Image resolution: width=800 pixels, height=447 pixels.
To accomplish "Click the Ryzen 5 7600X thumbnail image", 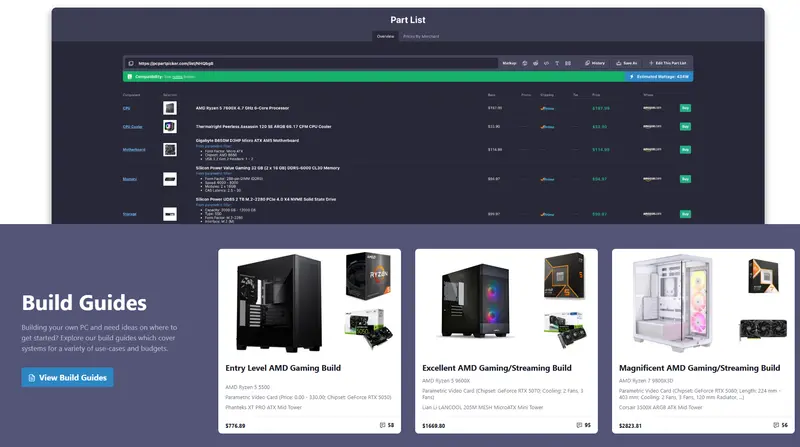I will (x=170, y=108).
